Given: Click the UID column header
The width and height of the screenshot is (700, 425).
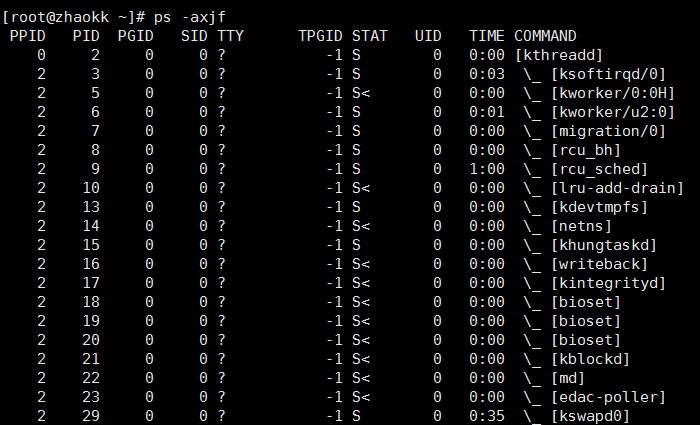Looking at the screenshot, I should [428, 36].
